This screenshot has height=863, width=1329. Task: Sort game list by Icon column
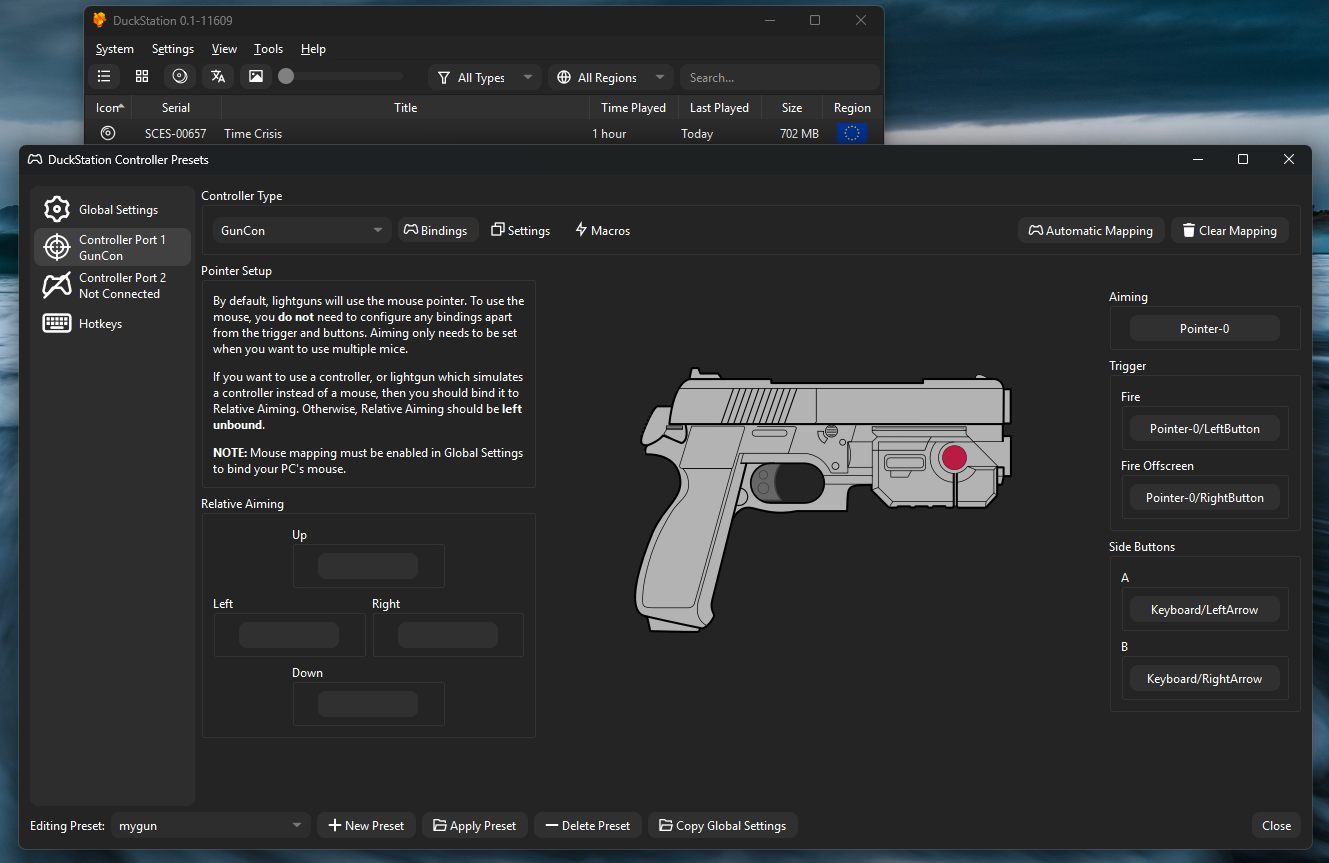coord(108,107)
